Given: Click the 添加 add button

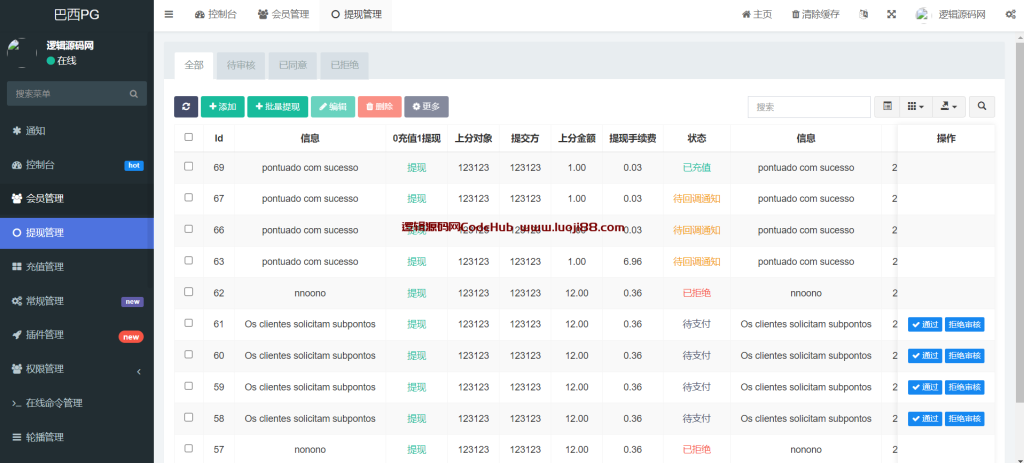Looking at the screenshot, I should pos(223,106).
